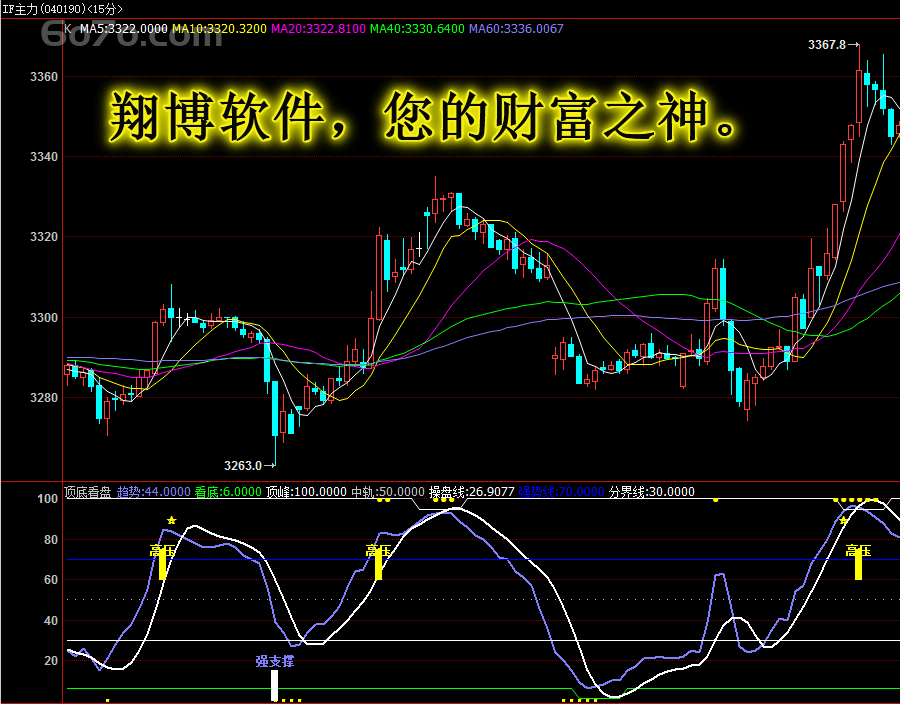Select the MA60:3336.0067 blue label
900x704 pixels.
click(516, 29)
